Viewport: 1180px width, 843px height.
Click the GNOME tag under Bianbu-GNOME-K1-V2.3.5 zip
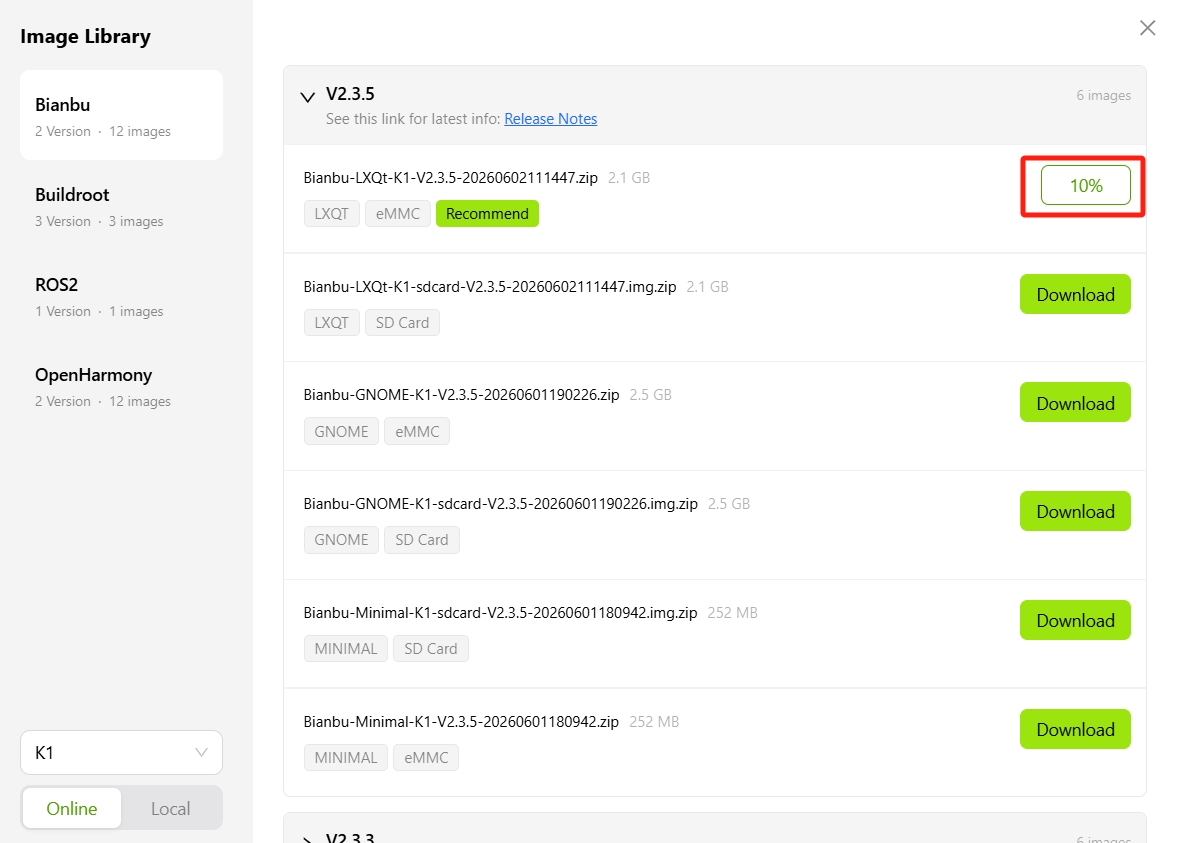coord(341,431)
